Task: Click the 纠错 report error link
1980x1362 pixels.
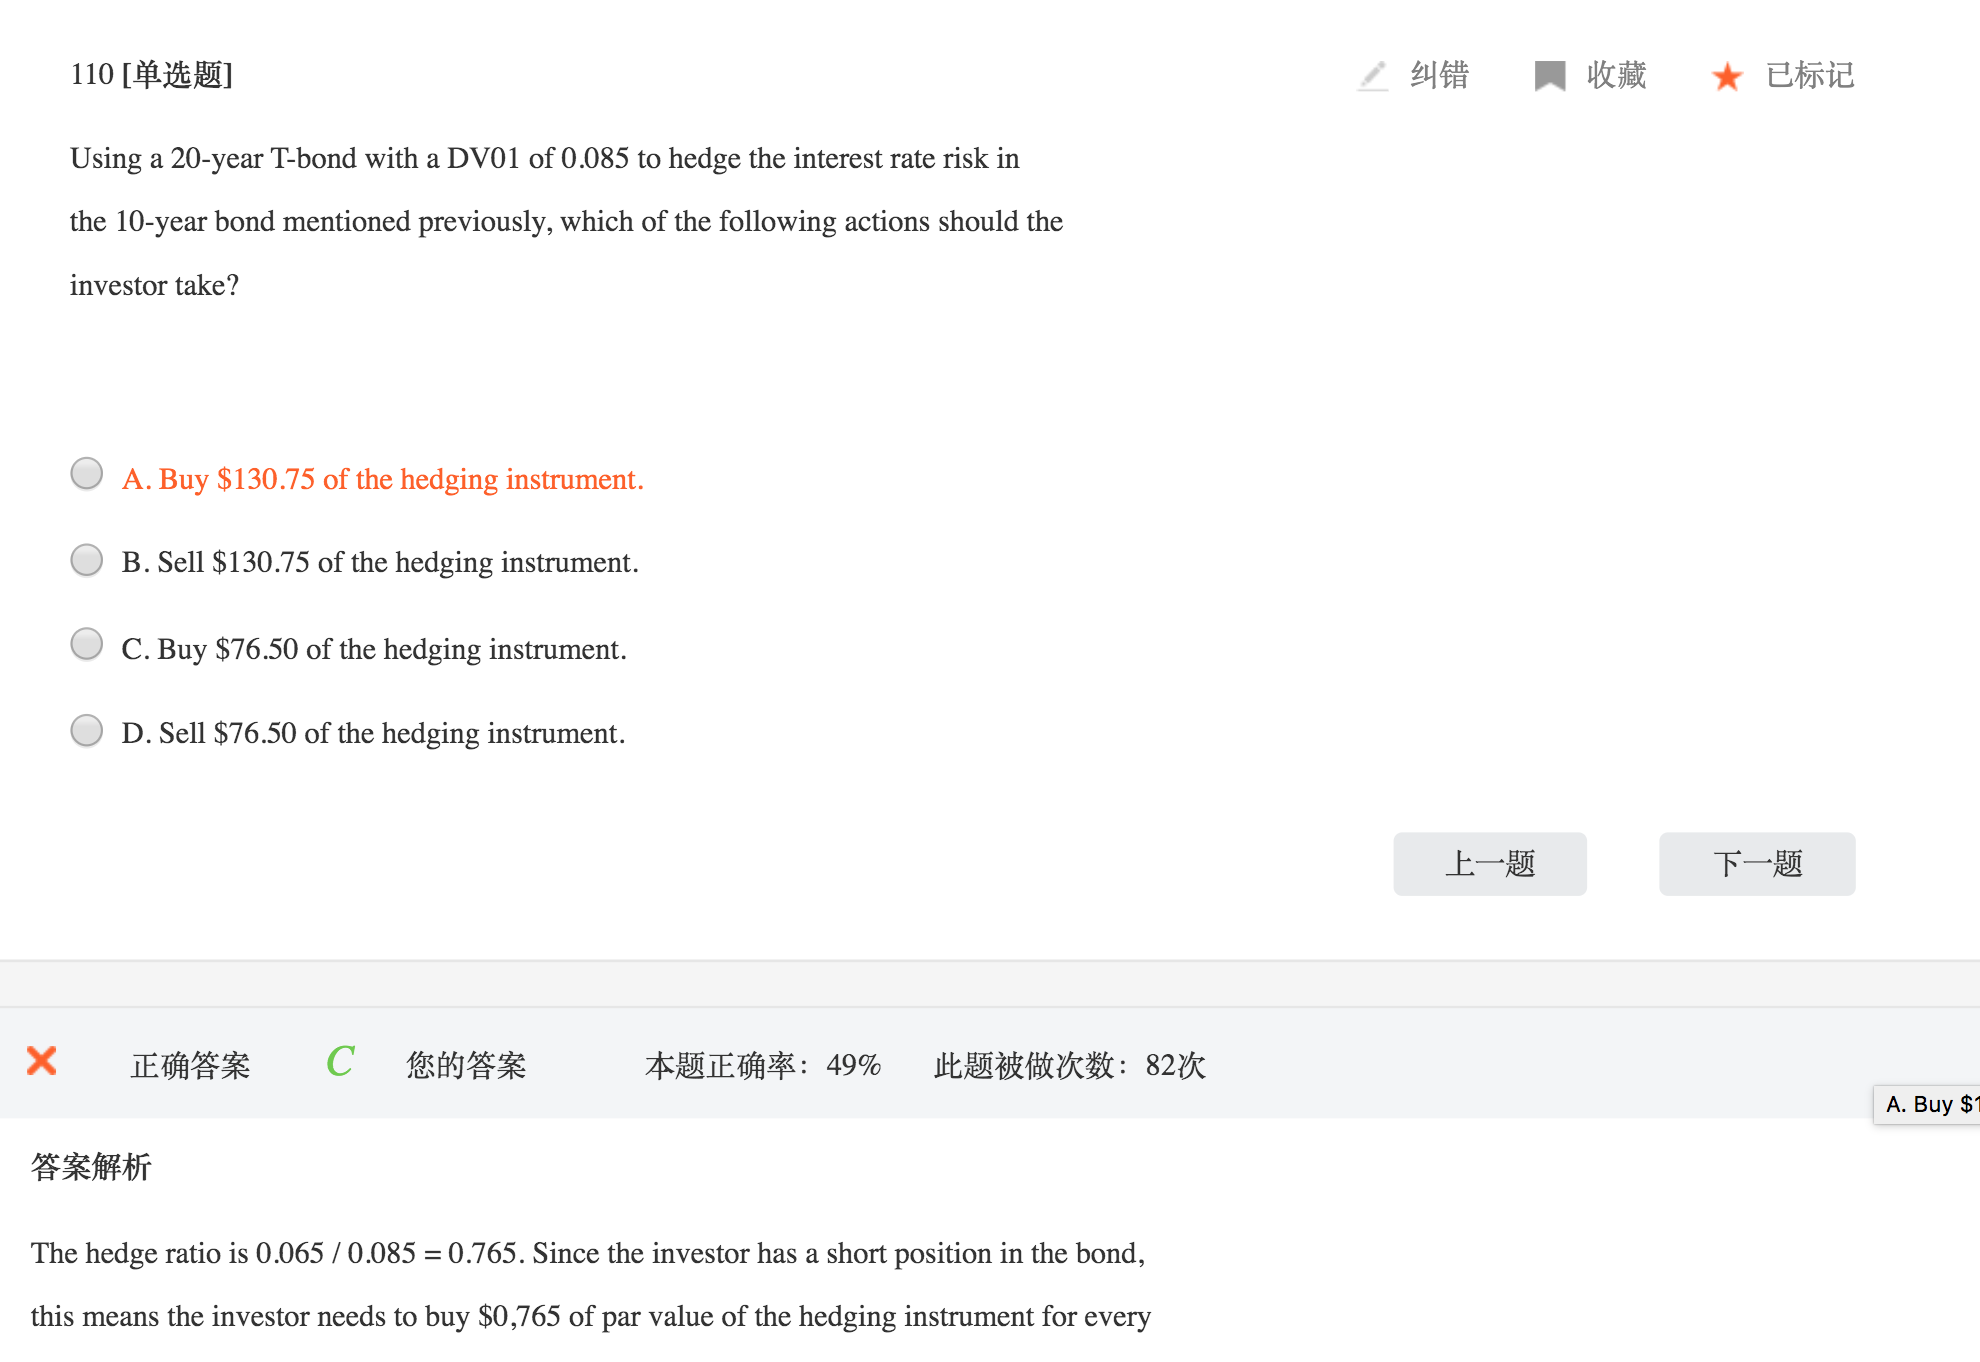Action: tap(1439, 76)
